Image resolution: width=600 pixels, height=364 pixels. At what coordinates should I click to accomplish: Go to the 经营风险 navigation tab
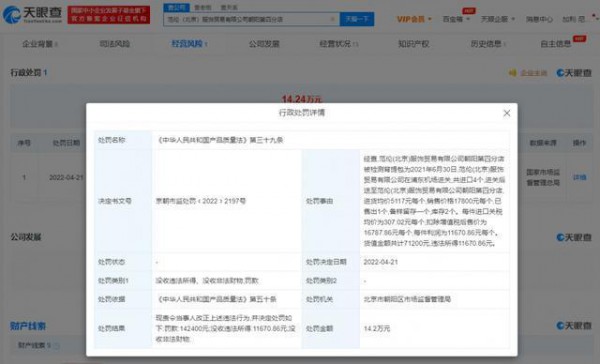point(189,44)
